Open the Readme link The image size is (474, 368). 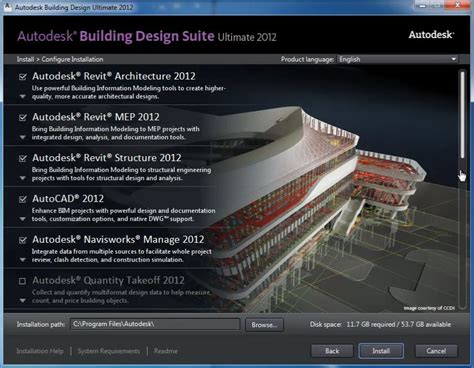coord(166,351)
